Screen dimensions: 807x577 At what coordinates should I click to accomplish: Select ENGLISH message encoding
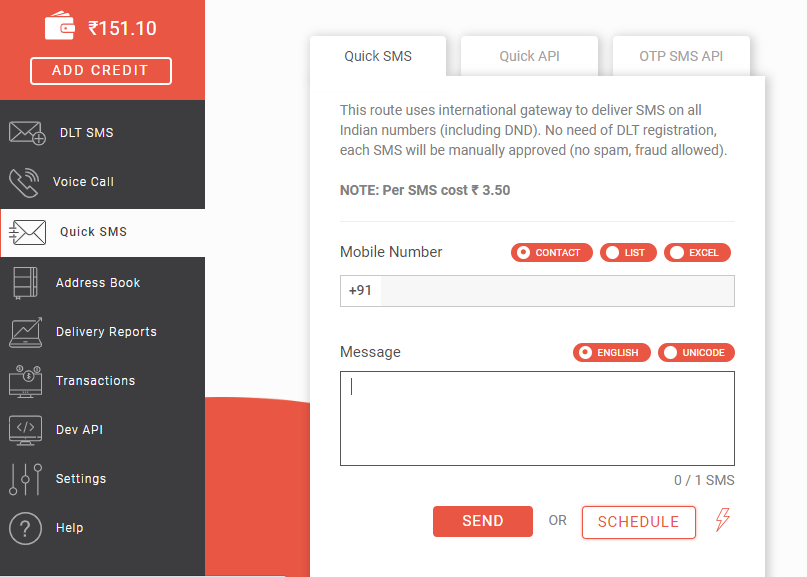coord(611,353)
